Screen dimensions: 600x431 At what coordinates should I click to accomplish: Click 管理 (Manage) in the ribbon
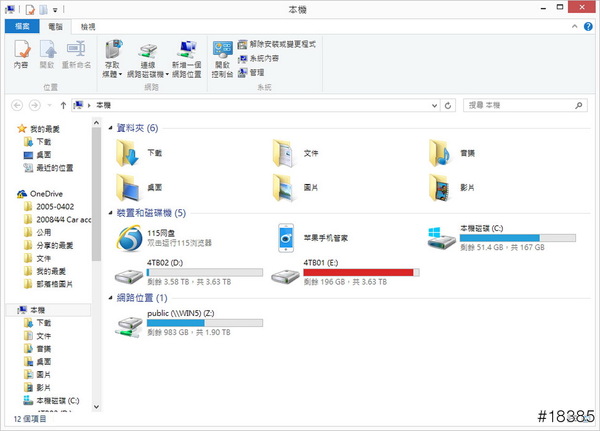251,72
